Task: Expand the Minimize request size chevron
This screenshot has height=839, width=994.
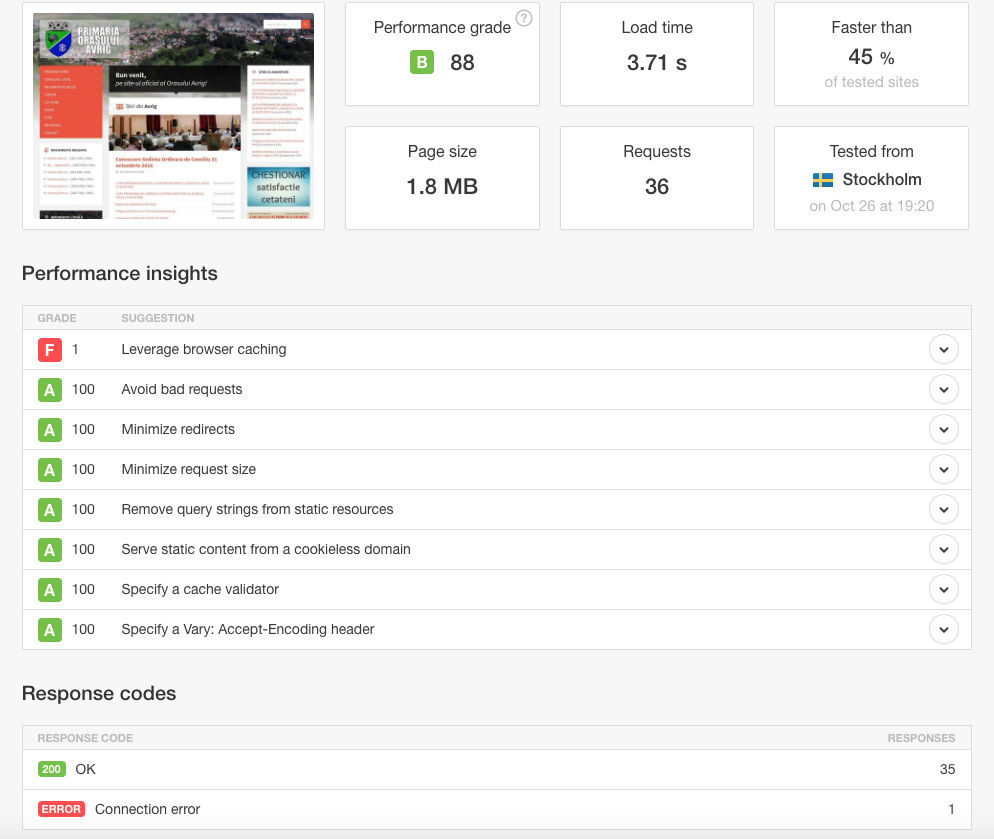Action: pos(943,470)
